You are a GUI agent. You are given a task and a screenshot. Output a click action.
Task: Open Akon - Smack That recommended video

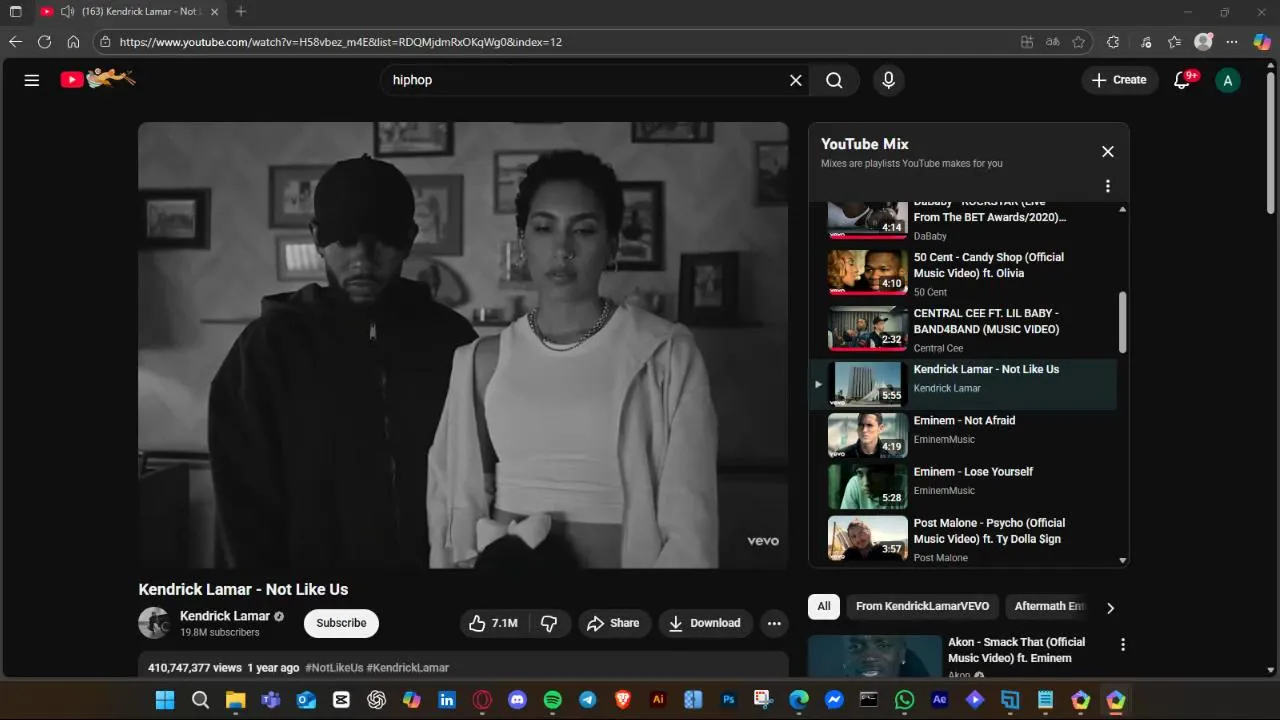pyautogui.click(x=1016, y=650)
